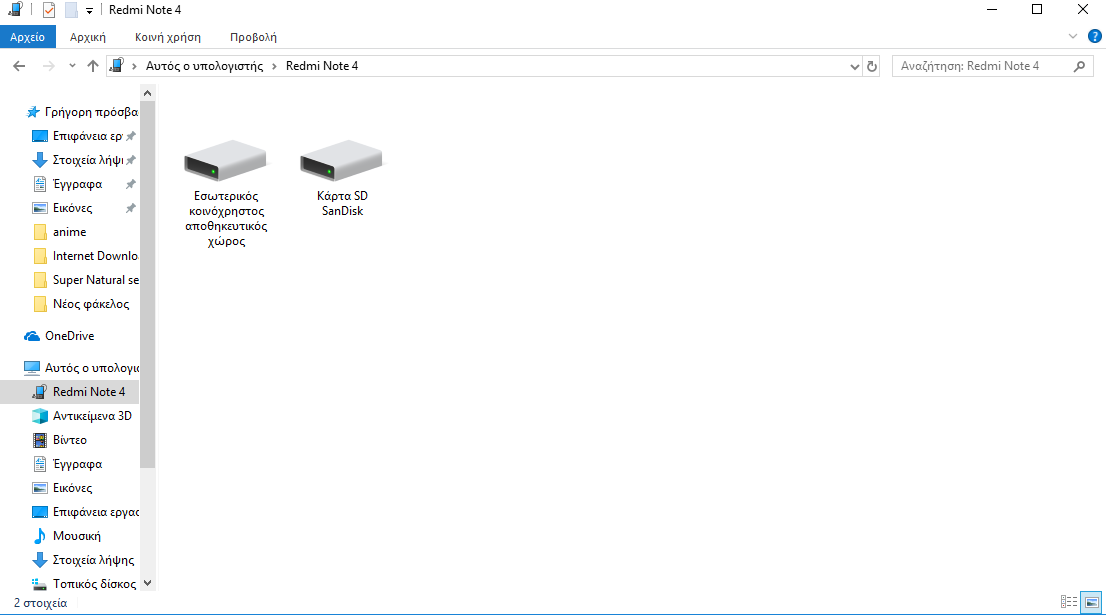1106x615 pixels.
Task: Click Αυτός ο υπολογιστής in the breadcrumb
Action: [x=203, y=66]
